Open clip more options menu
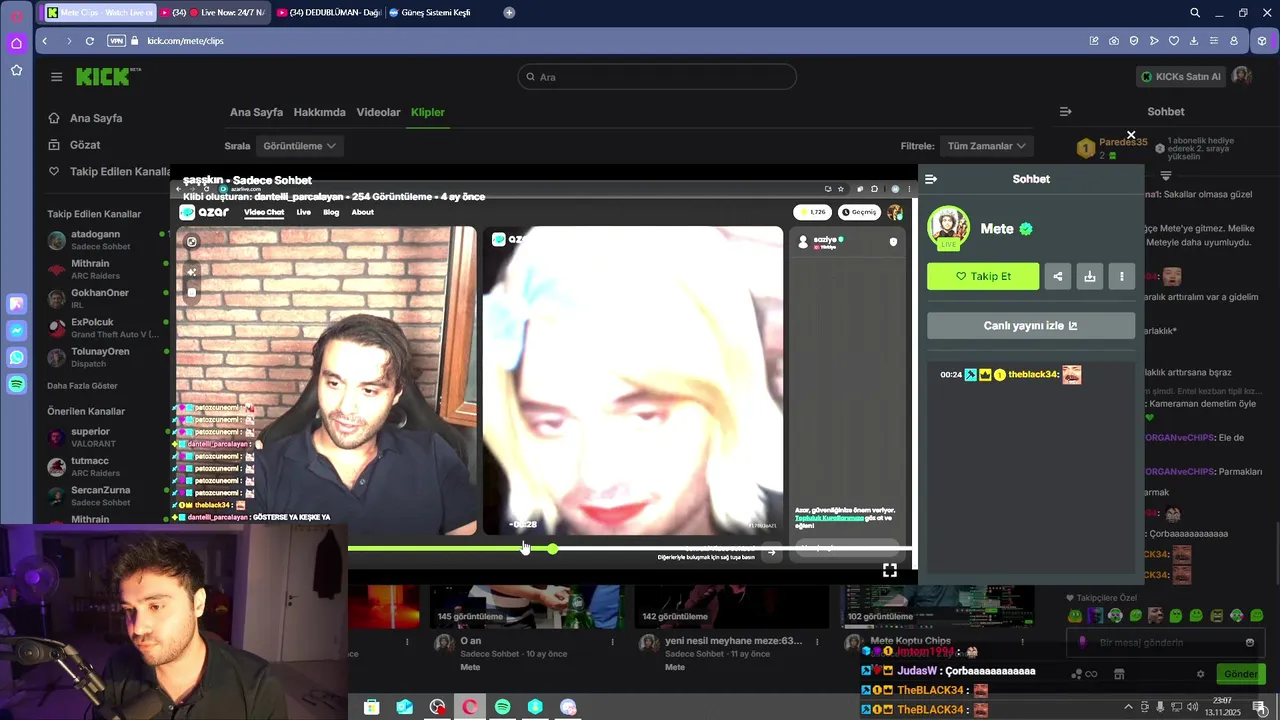The width and height of the screenshot is (1280, 720). click(x=1122, y=276)
